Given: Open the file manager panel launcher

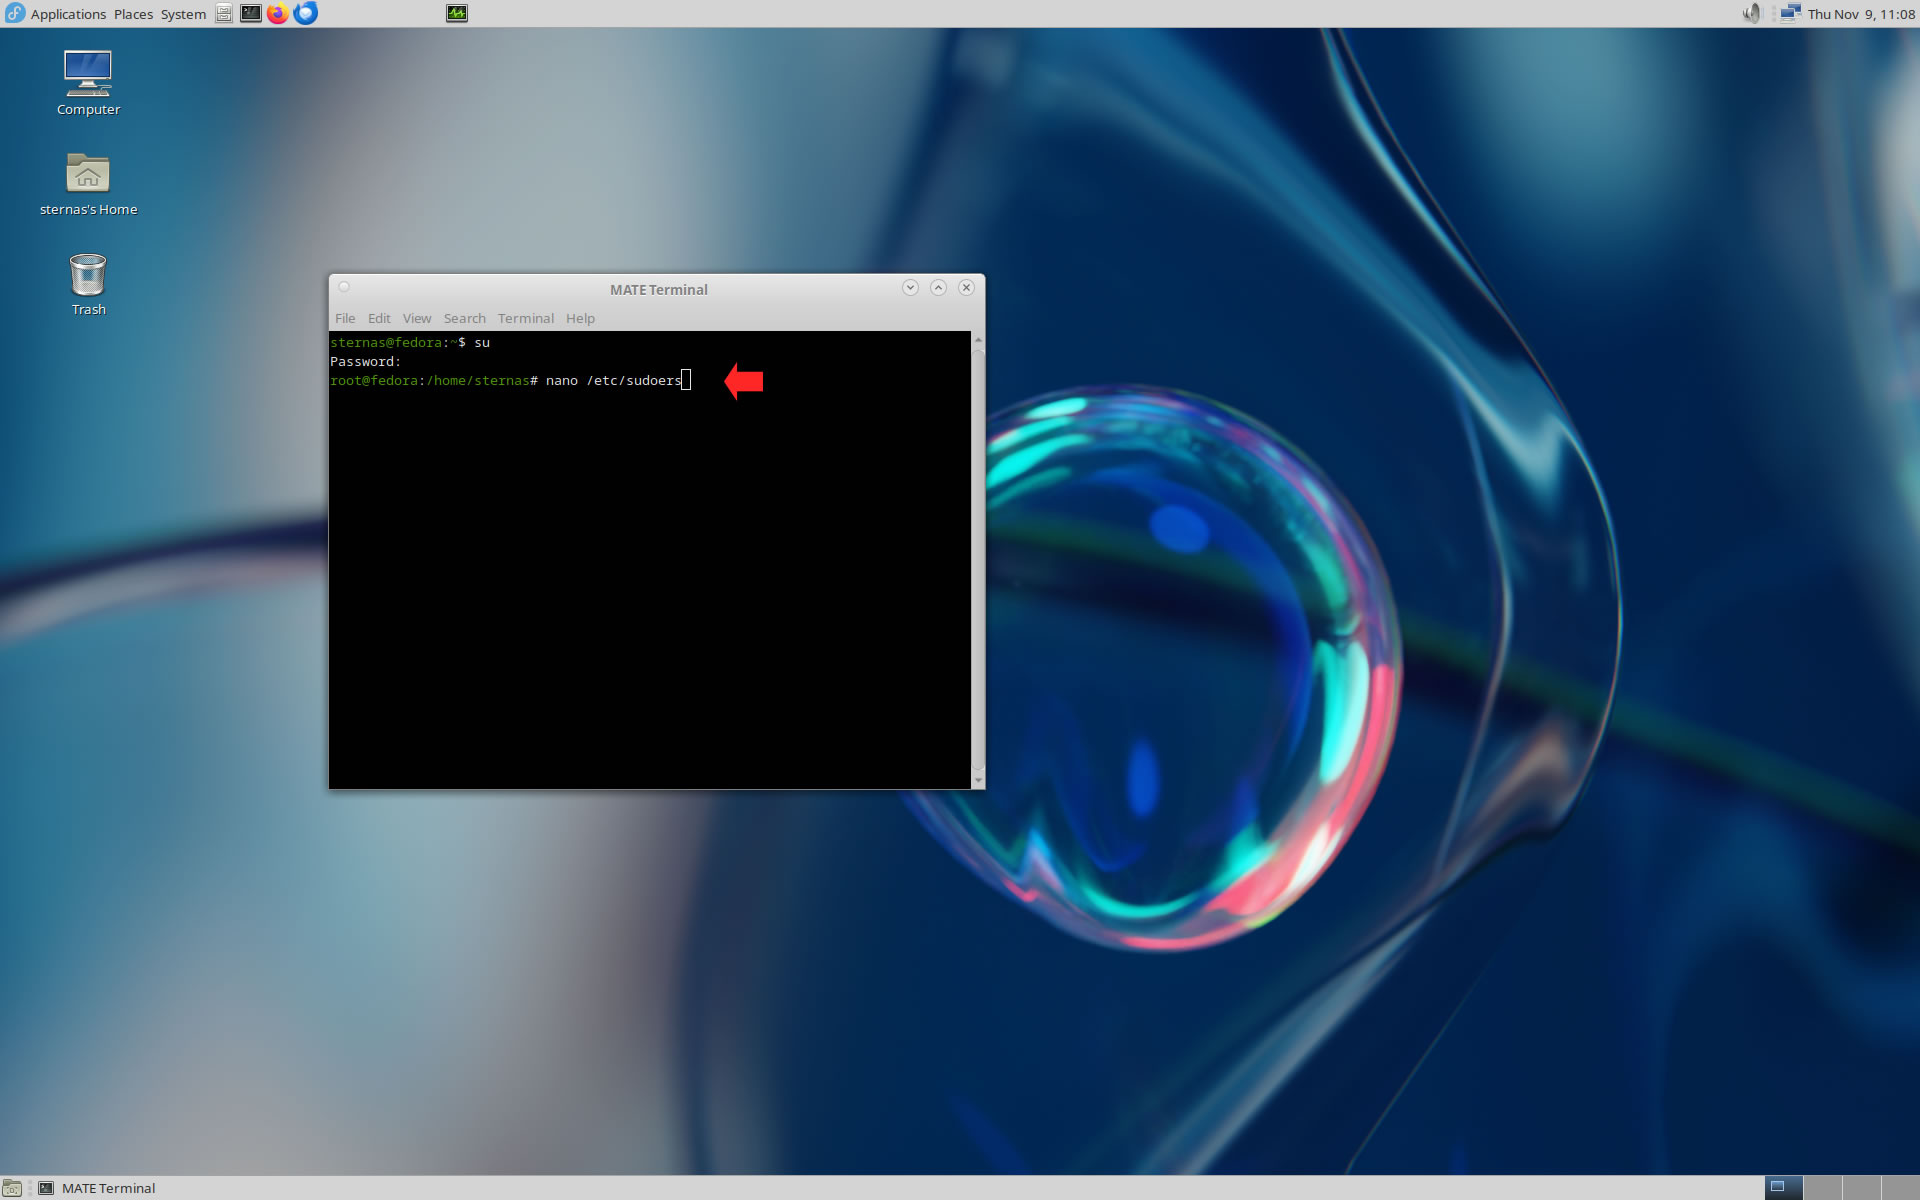Looking at the screenshot, I should 224,13.
